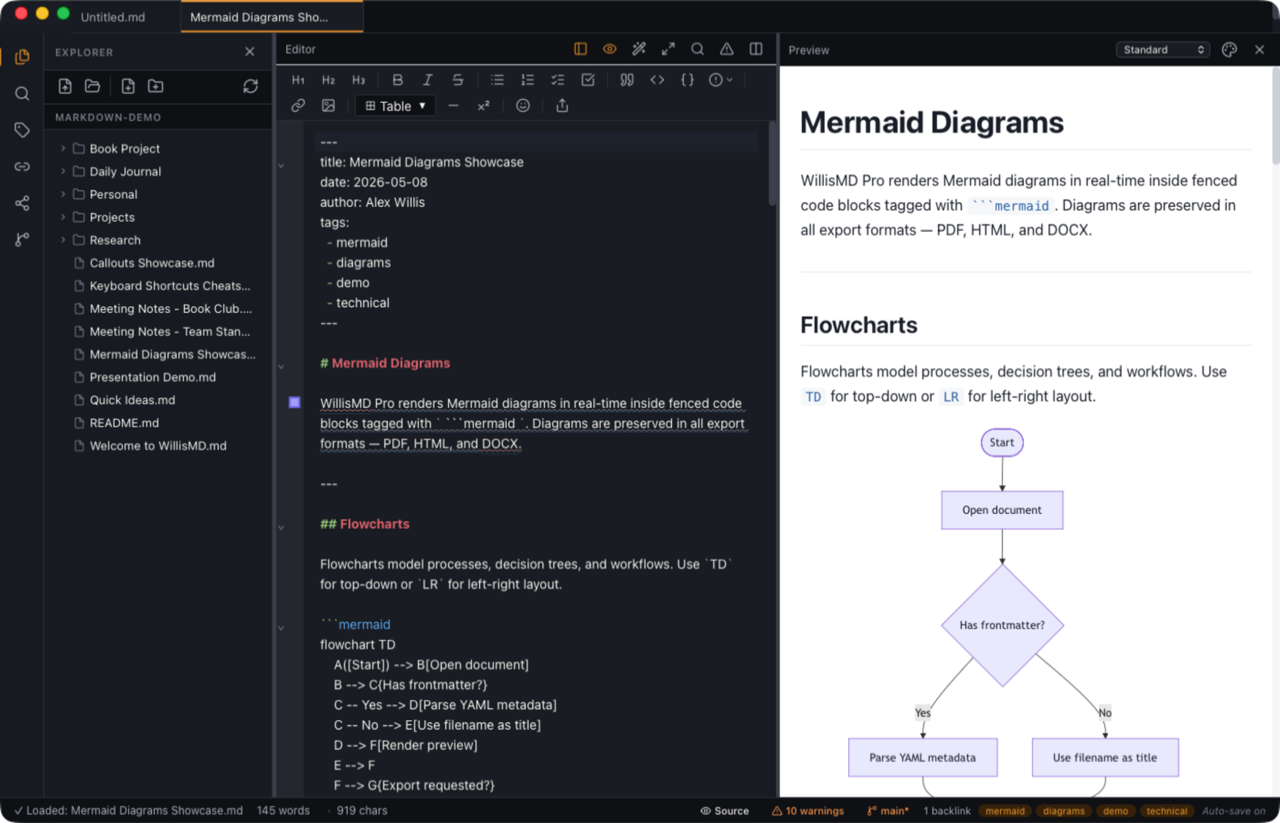Open the tags panel in the activity bar
Screen dimensions: 1280x823
point(22,130)
